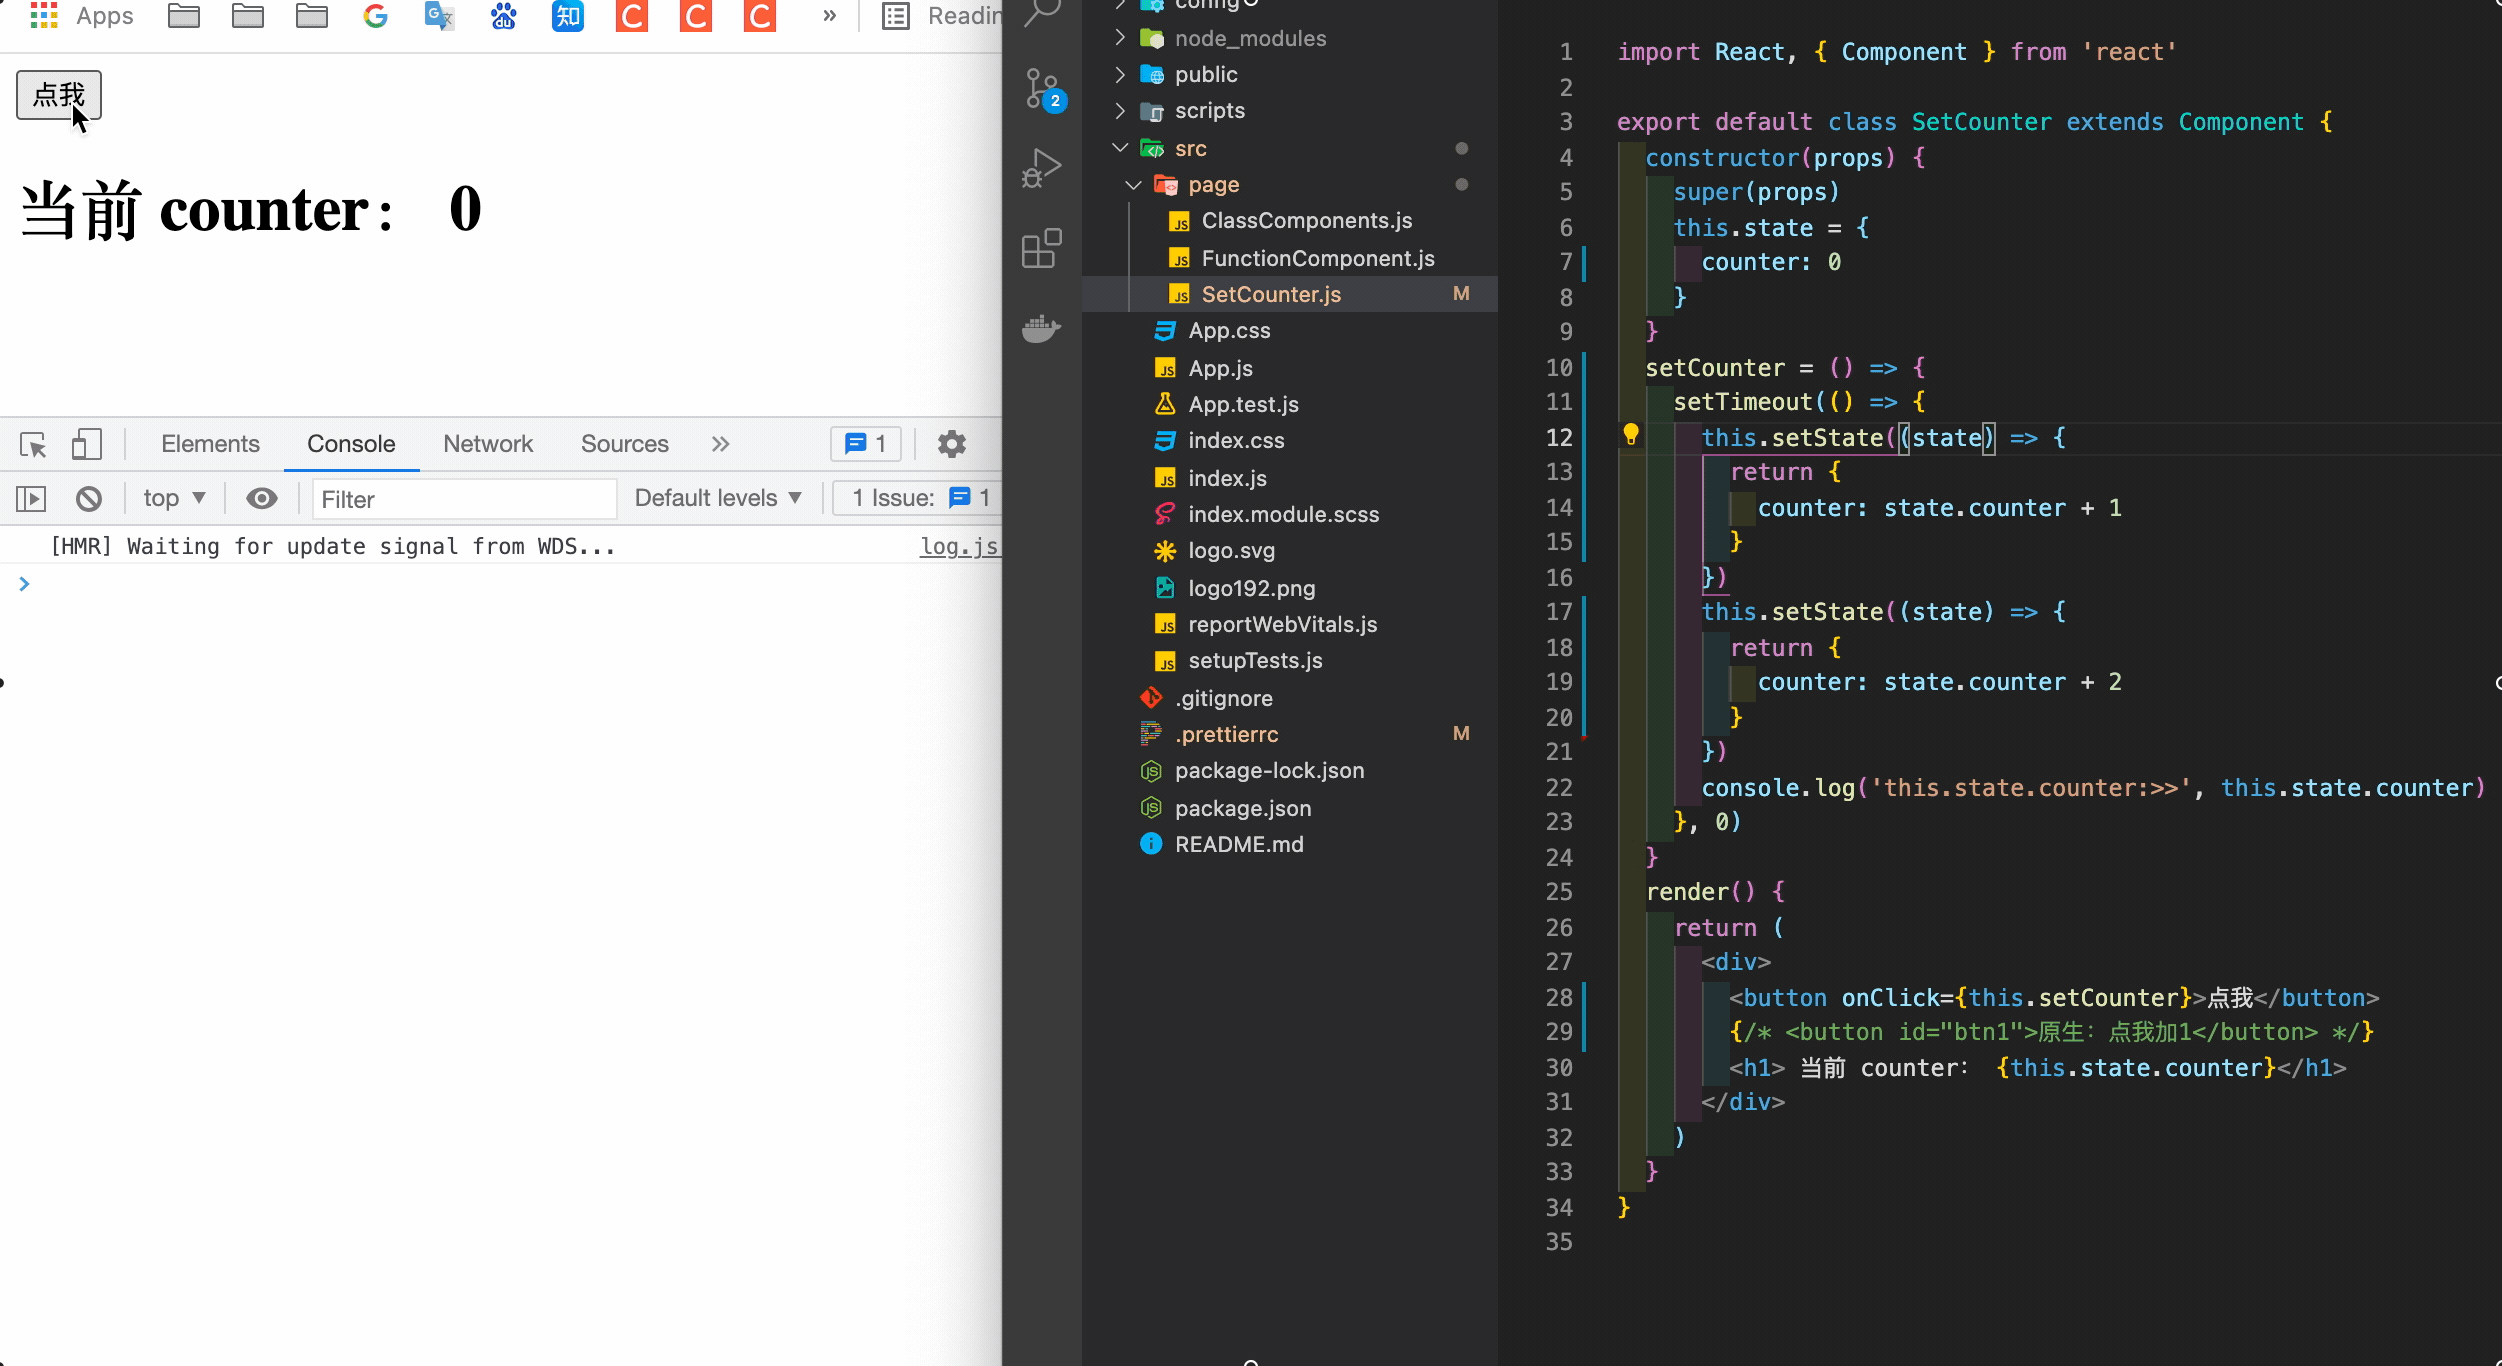Viewport: 2502px width, 1366px height.
Task: Expand the public folder
Action: 1120,74
